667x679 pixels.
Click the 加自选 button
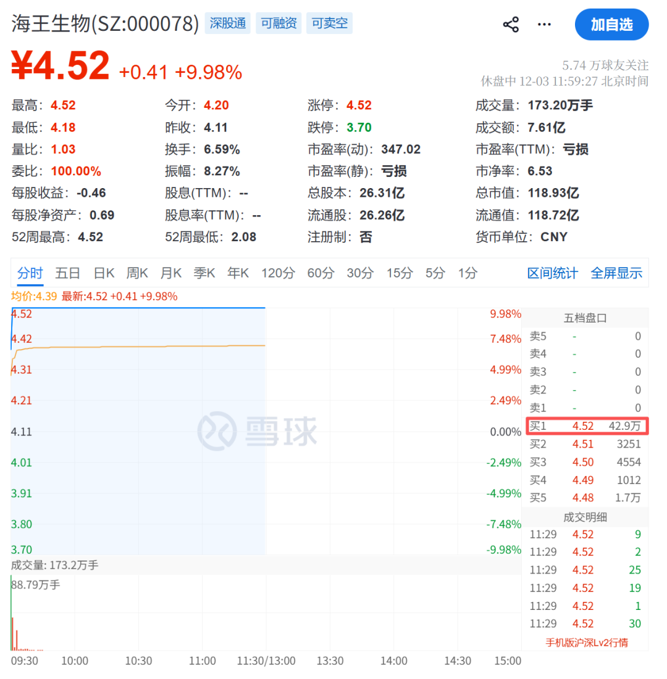(x=611, y=24)
